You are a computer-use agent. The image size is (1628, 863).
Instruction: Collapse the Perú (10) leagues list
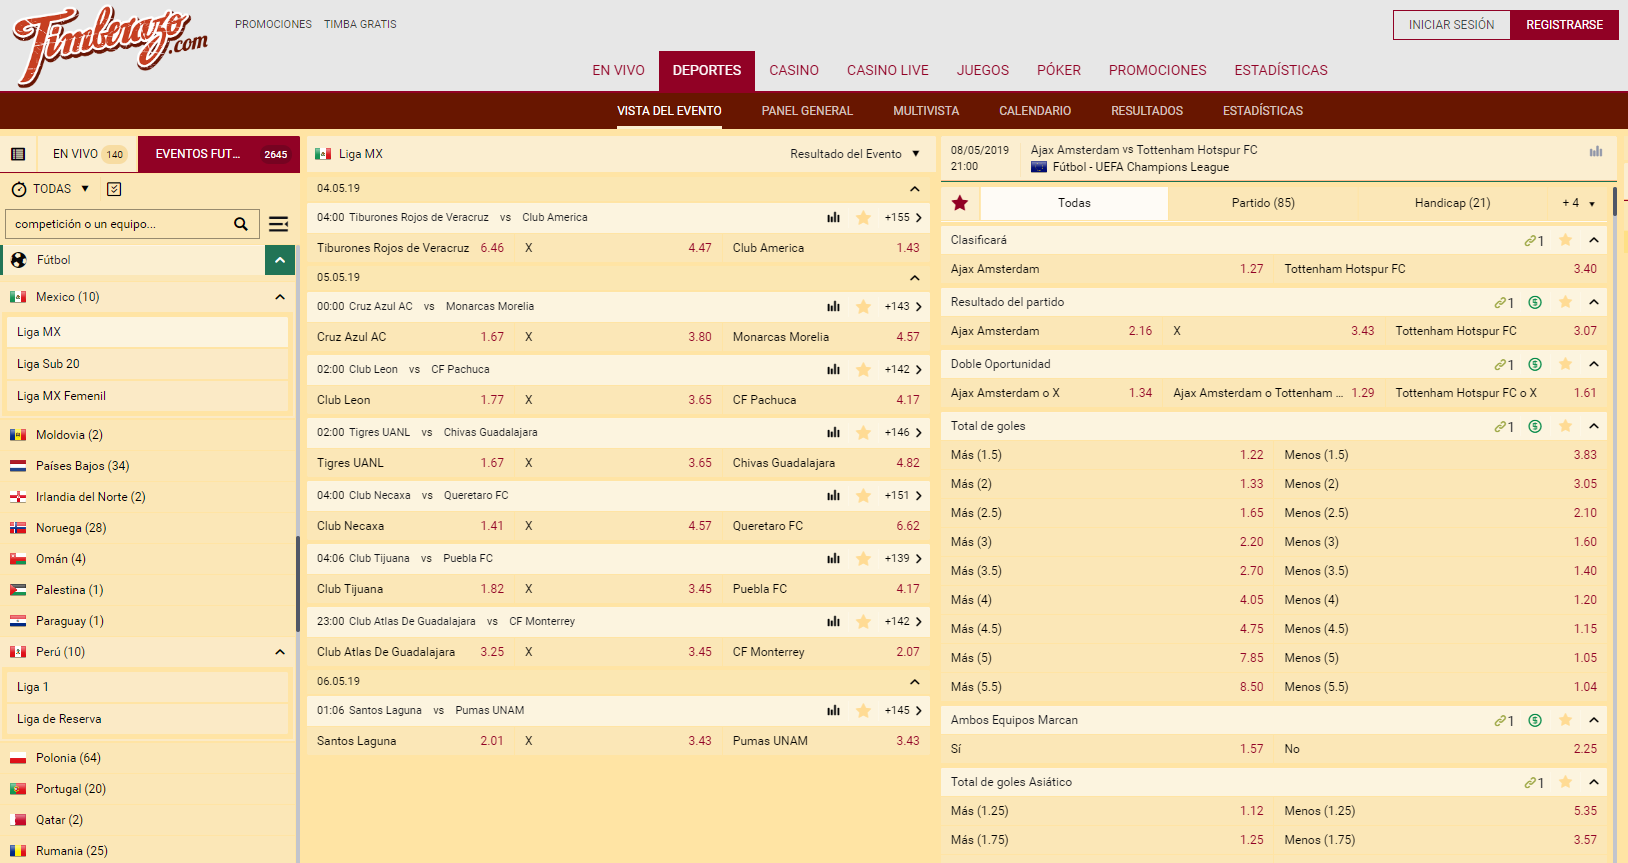click(280, 652)
